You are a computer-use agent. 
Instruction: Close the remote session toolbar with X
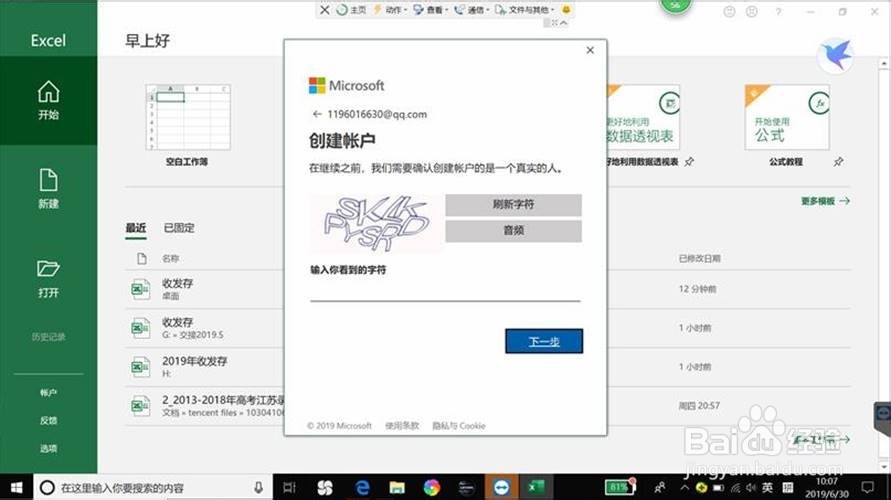tap(324, 10)
